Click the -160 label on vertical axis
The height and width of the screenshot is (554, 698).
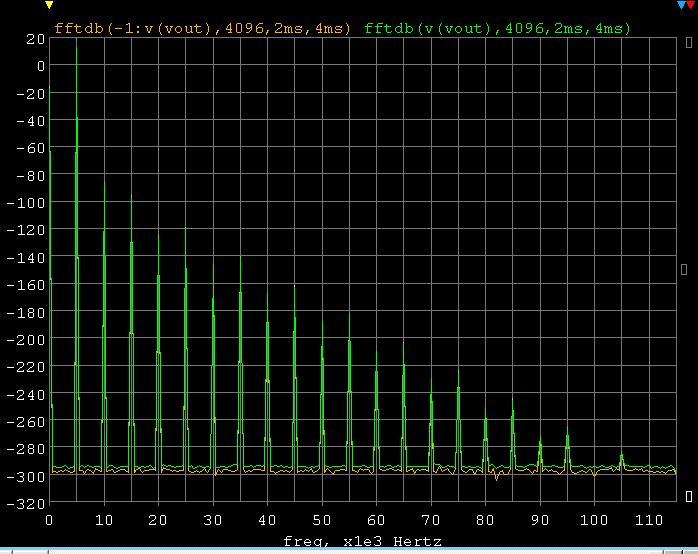(x=26, y=285)
